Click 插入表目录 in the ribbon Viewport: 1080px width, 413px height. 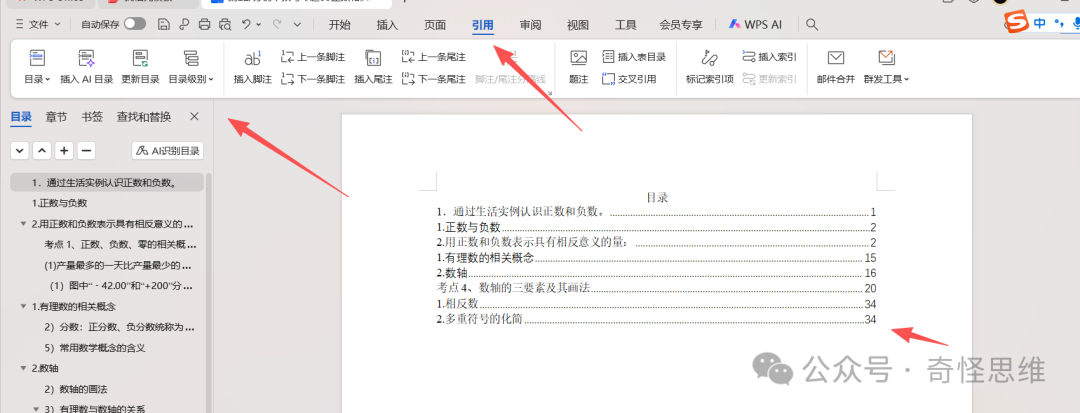(x=634, y=56)
